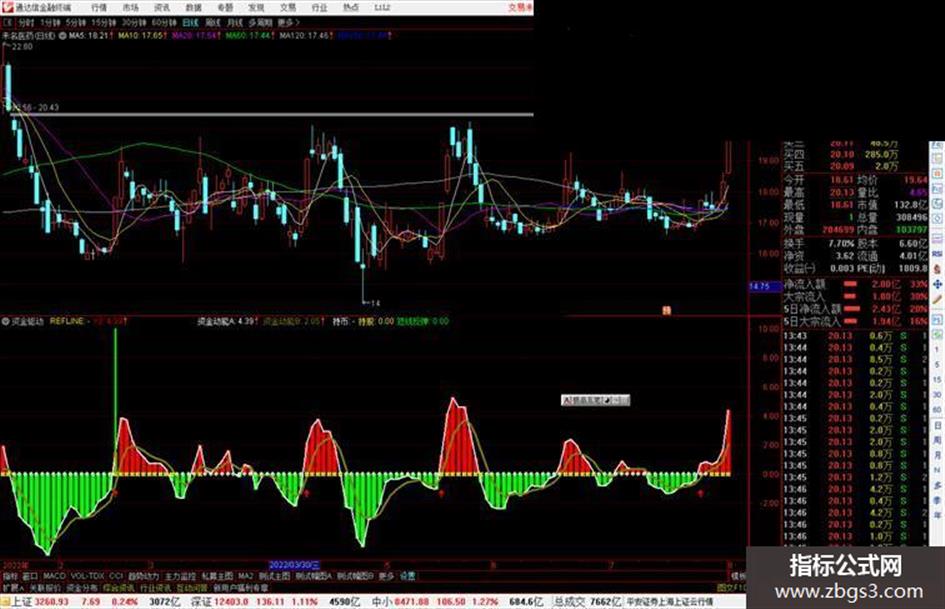Select the MACD indicator tab
945x609 pixels.
tap(54, 576)
